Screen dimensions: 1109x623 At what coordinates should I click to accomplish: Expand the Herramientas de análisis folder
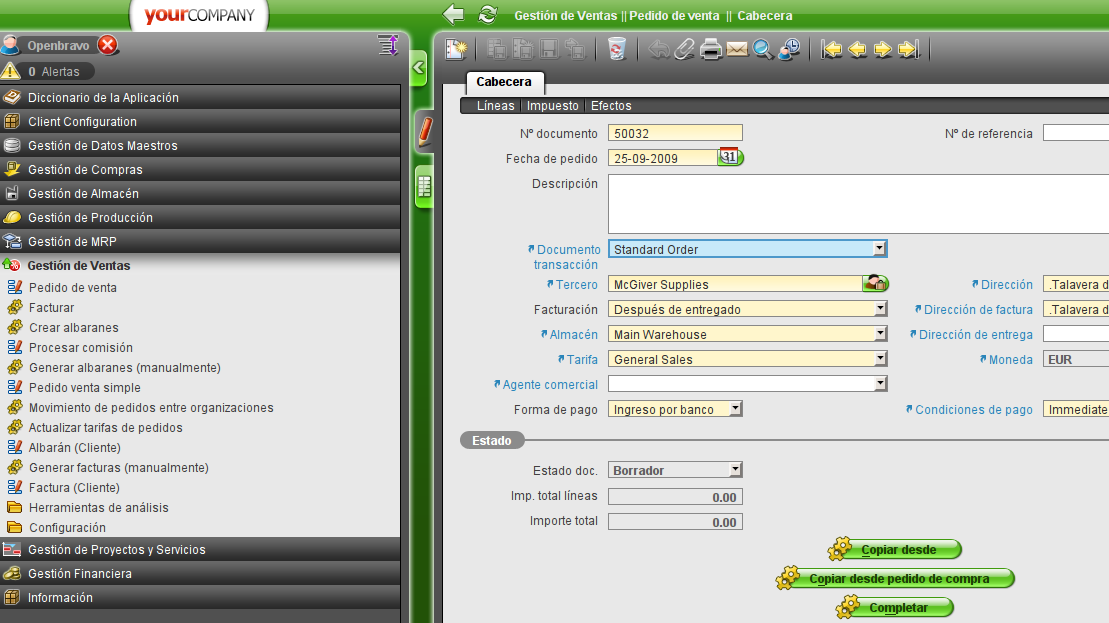click(98, 508)
